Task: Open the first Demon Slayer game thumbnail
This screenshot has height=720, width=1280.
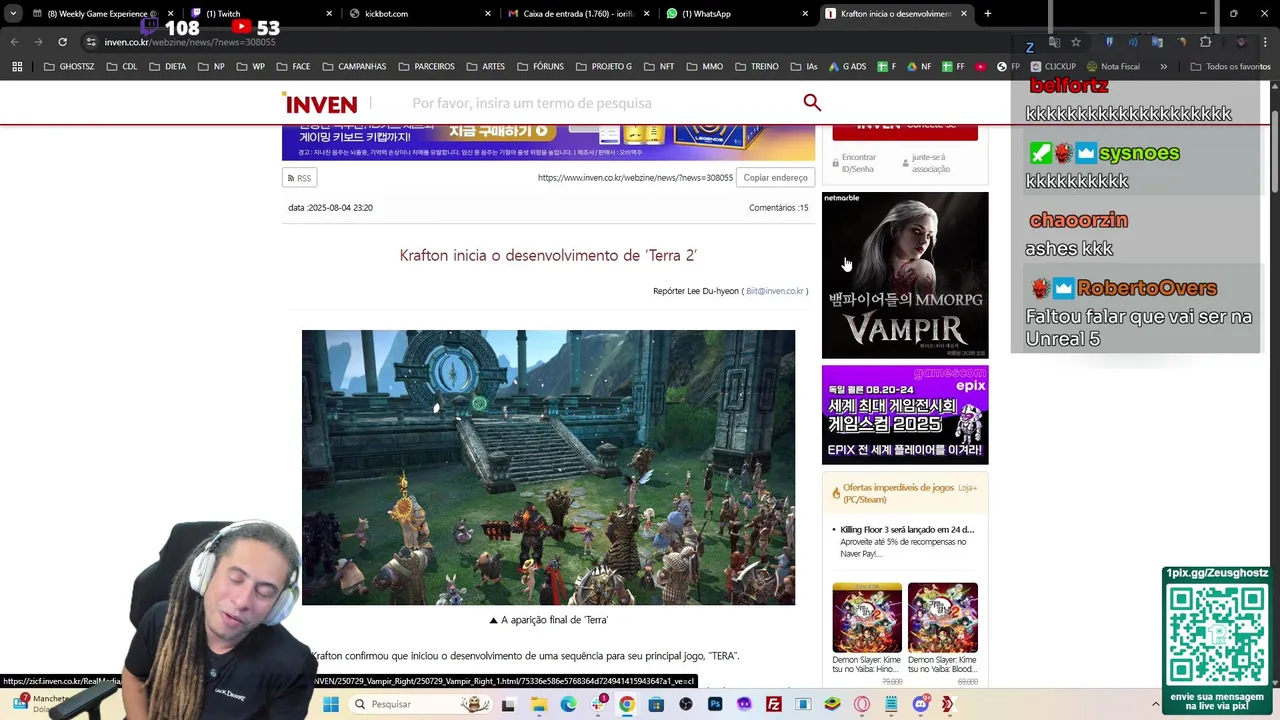Action: pyautogui.click(x=866, y=617)
